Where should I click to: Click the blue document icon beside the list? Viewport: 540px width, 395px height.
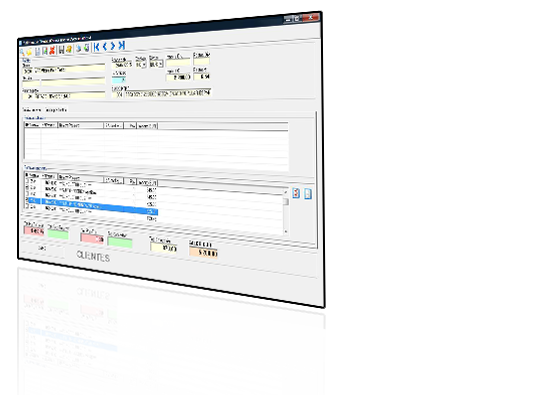[308, 194]
